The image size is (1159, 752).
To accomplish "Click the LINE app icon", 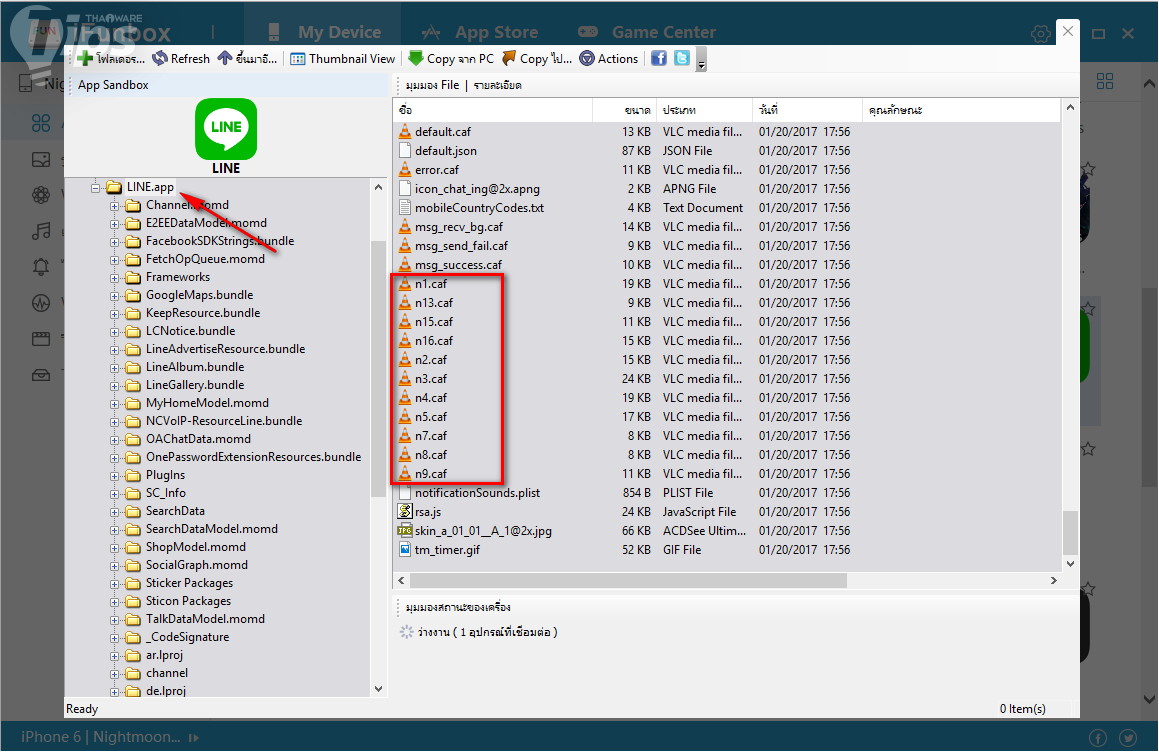I will (x=226, y=129).
